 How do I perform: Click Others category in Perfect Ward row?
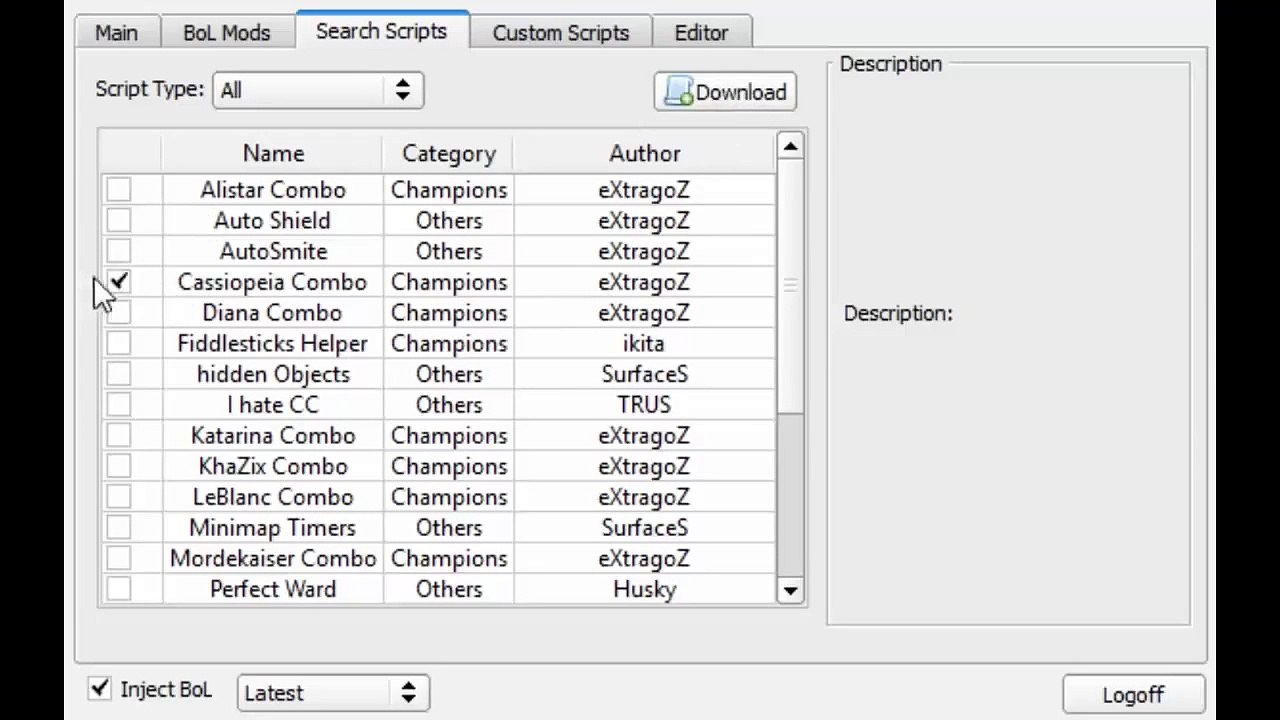click(449, 589)
